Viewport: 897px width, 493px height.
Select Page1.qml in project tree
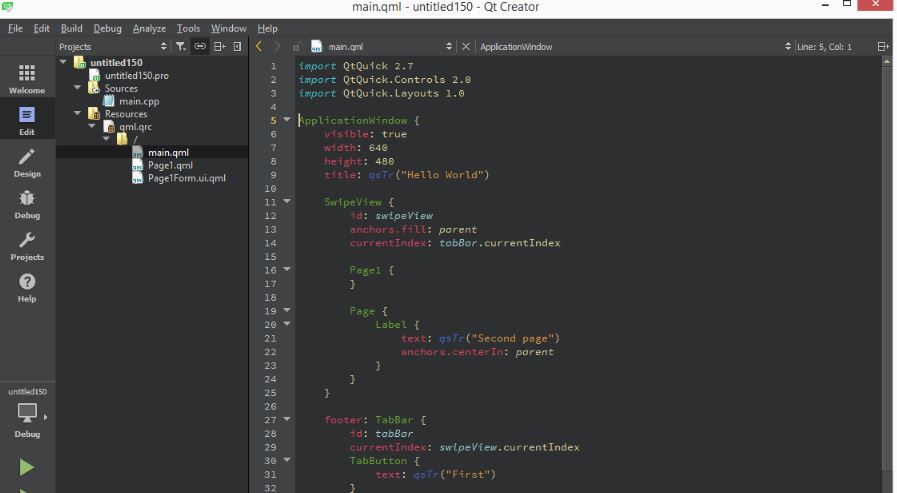click(x=170, y=165)
